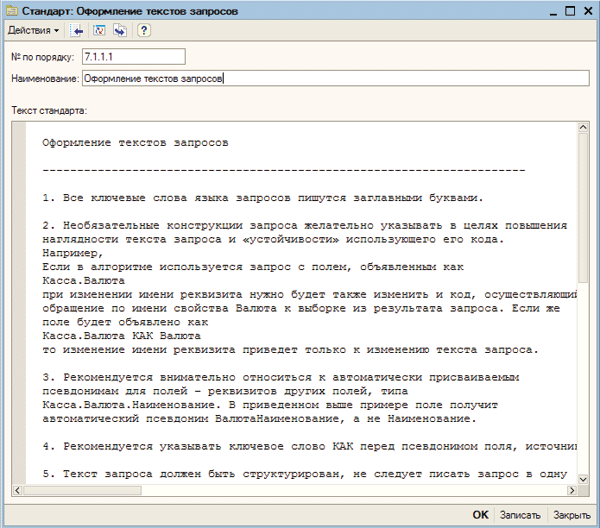Open help via the question mark icon

pos(144,30)
